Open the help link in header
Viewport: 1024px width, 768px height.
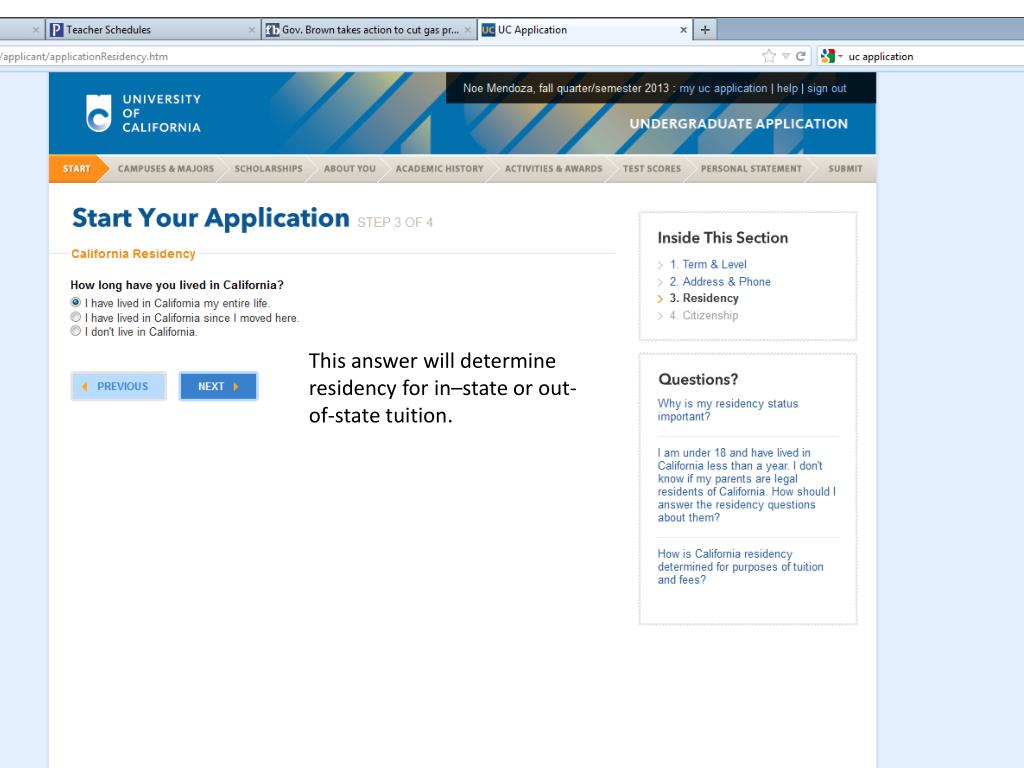[787, 88]
